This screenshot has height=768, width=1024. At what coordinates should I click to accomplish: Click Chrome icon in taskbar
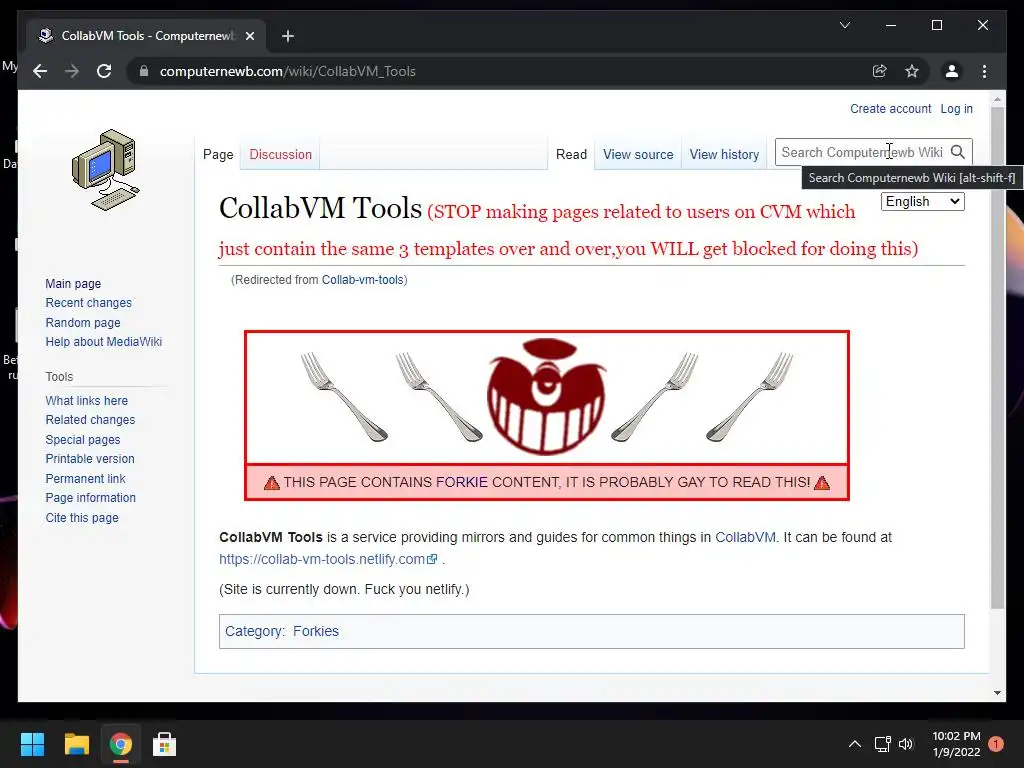[120, 744]
